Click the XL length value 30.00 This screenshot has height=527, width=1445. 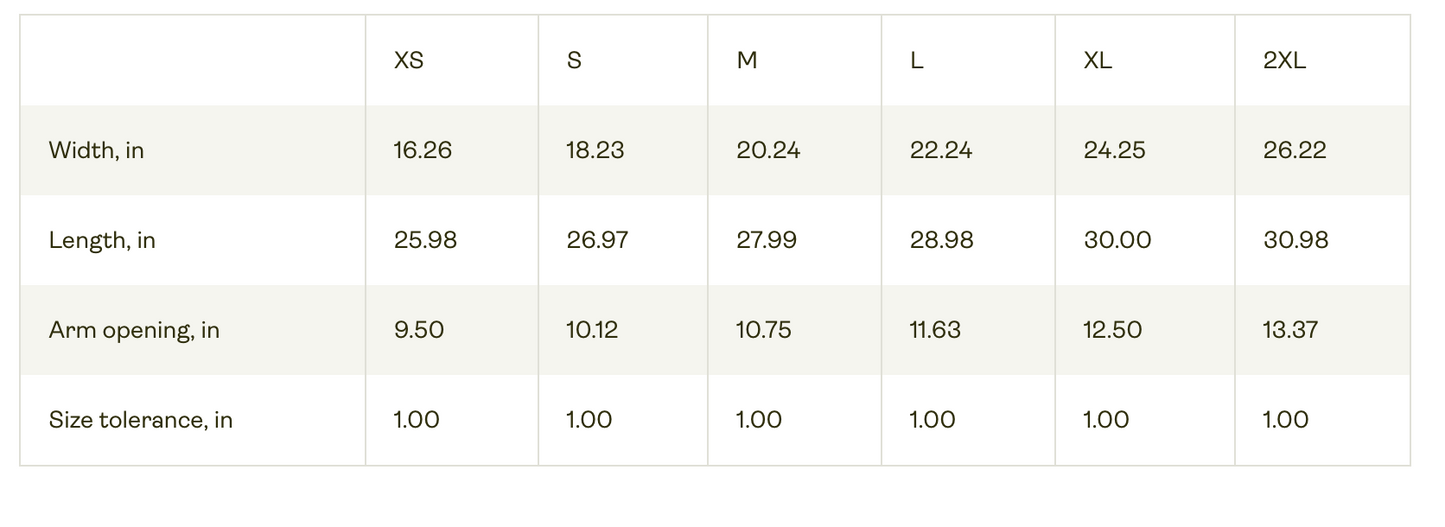click(1117, 240)
